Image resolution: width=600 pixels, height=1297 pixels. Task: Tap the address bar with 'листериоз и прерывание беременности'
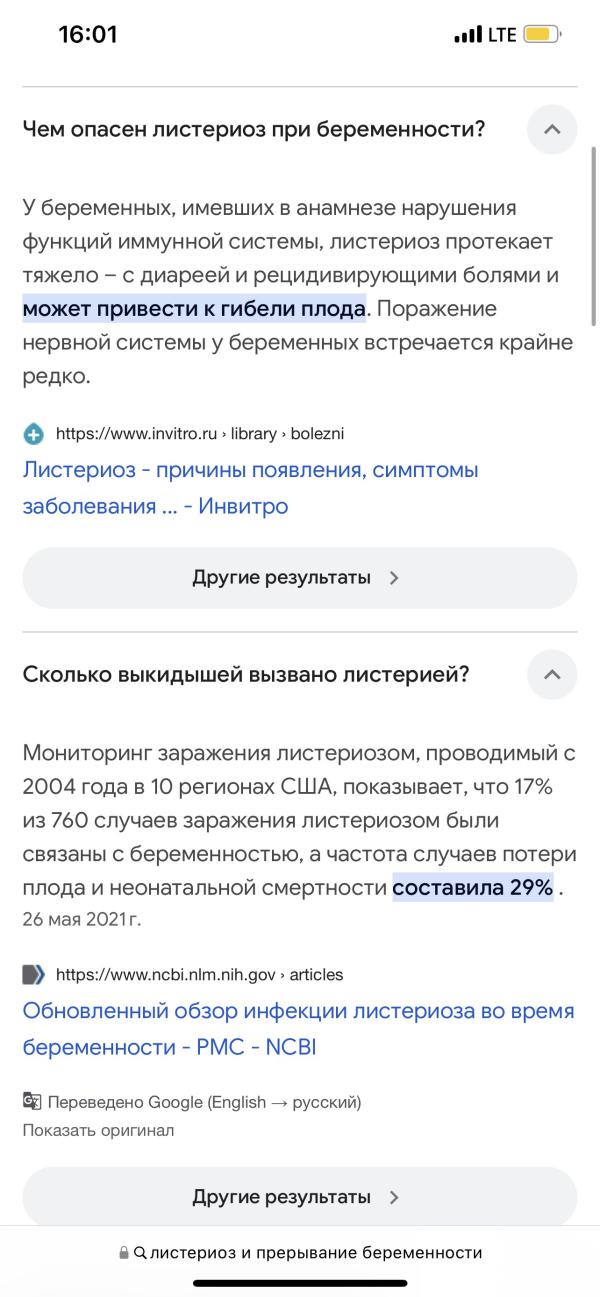point(300,1253)
